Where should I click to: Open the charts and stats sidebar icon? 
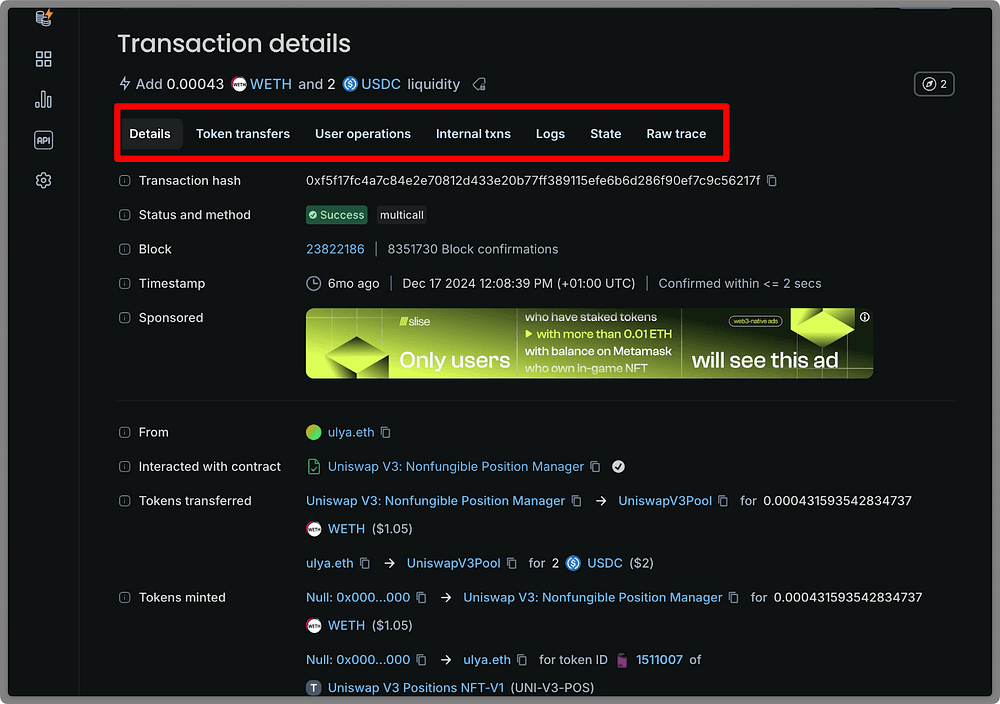(43, 99)
